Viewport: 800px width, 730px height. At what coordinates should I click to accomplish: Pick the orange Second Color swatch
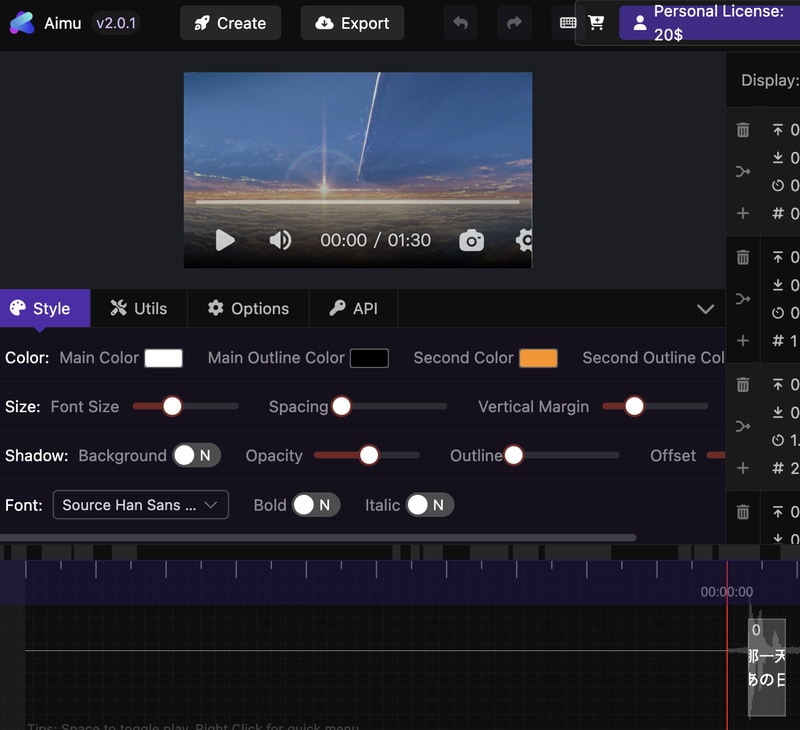pos(538,358)
